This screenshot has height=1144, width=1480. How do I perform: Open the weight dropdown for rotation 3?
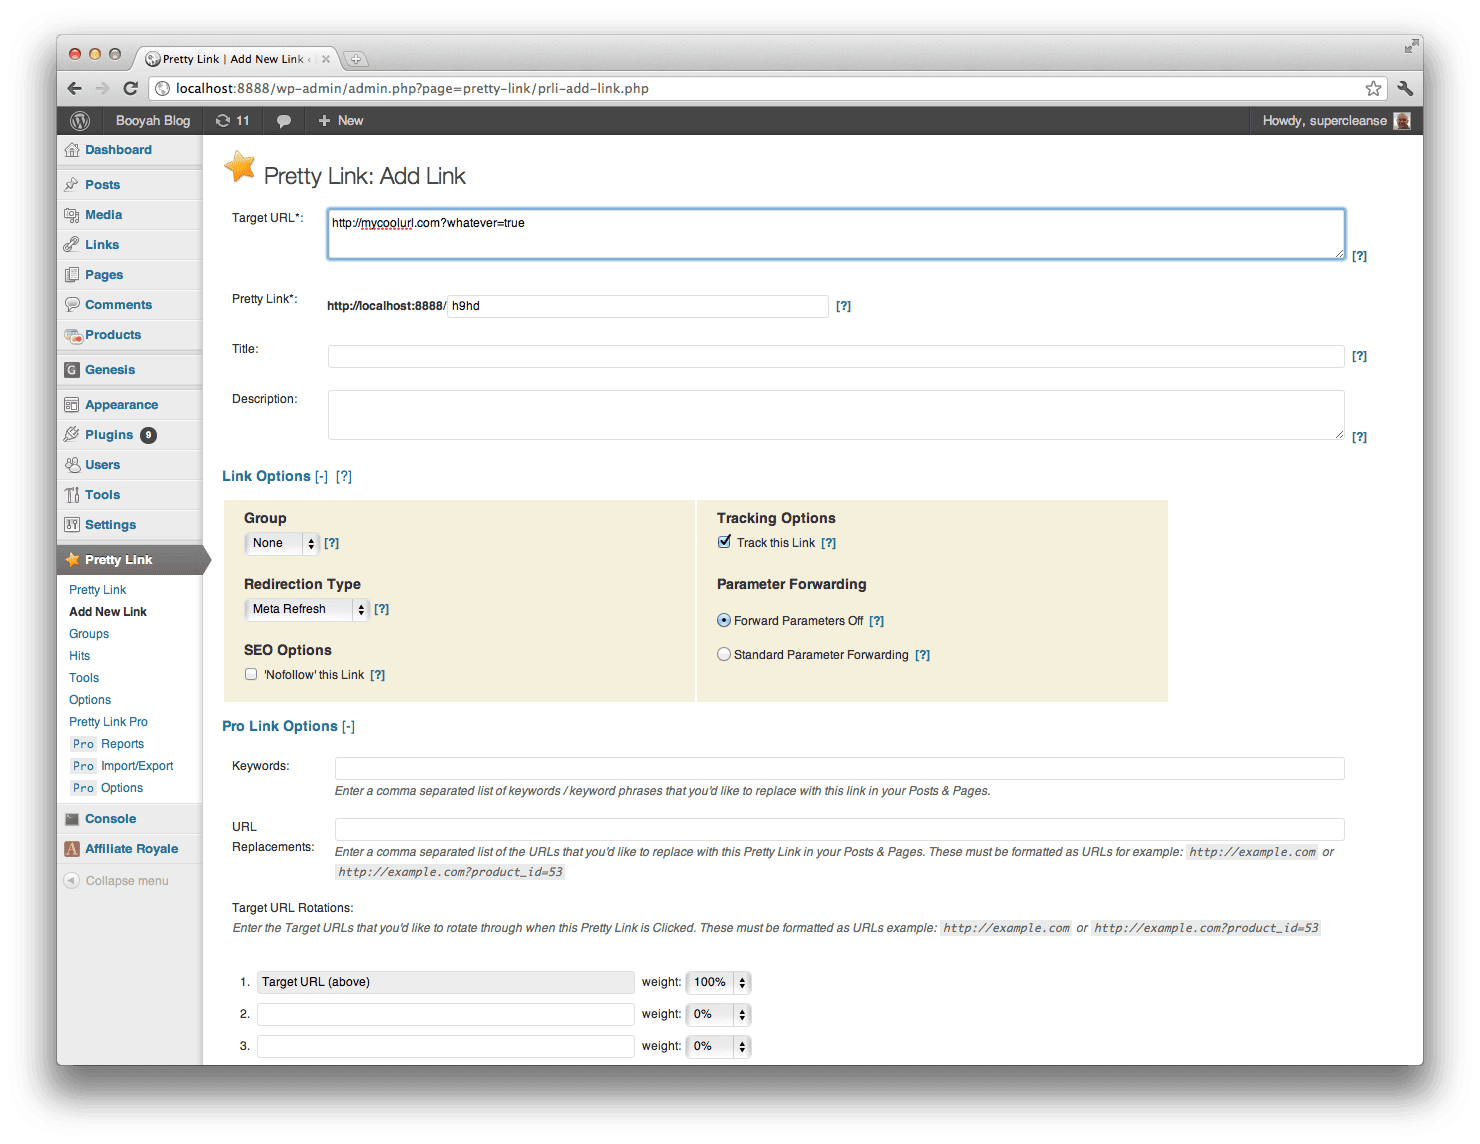(718, 1046)
